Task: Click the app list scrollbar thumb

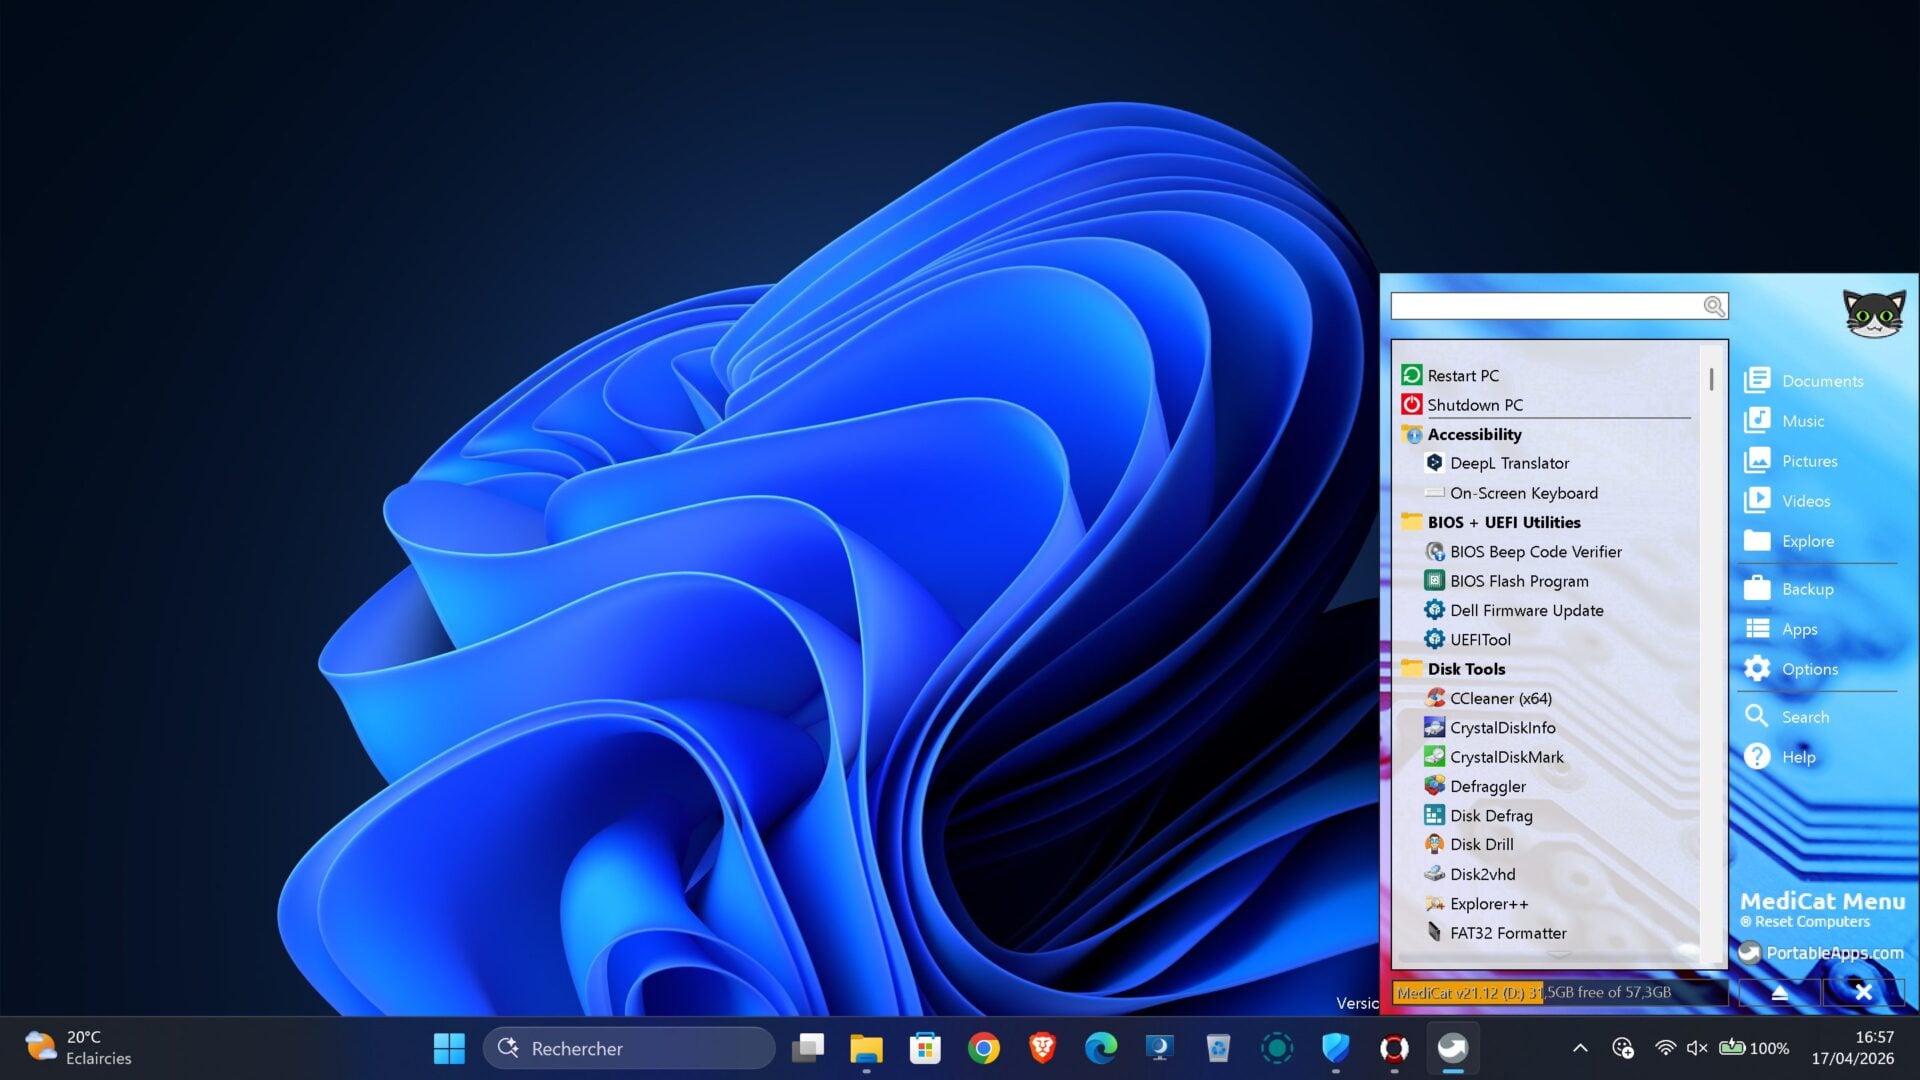Action: pos(1711,379)
